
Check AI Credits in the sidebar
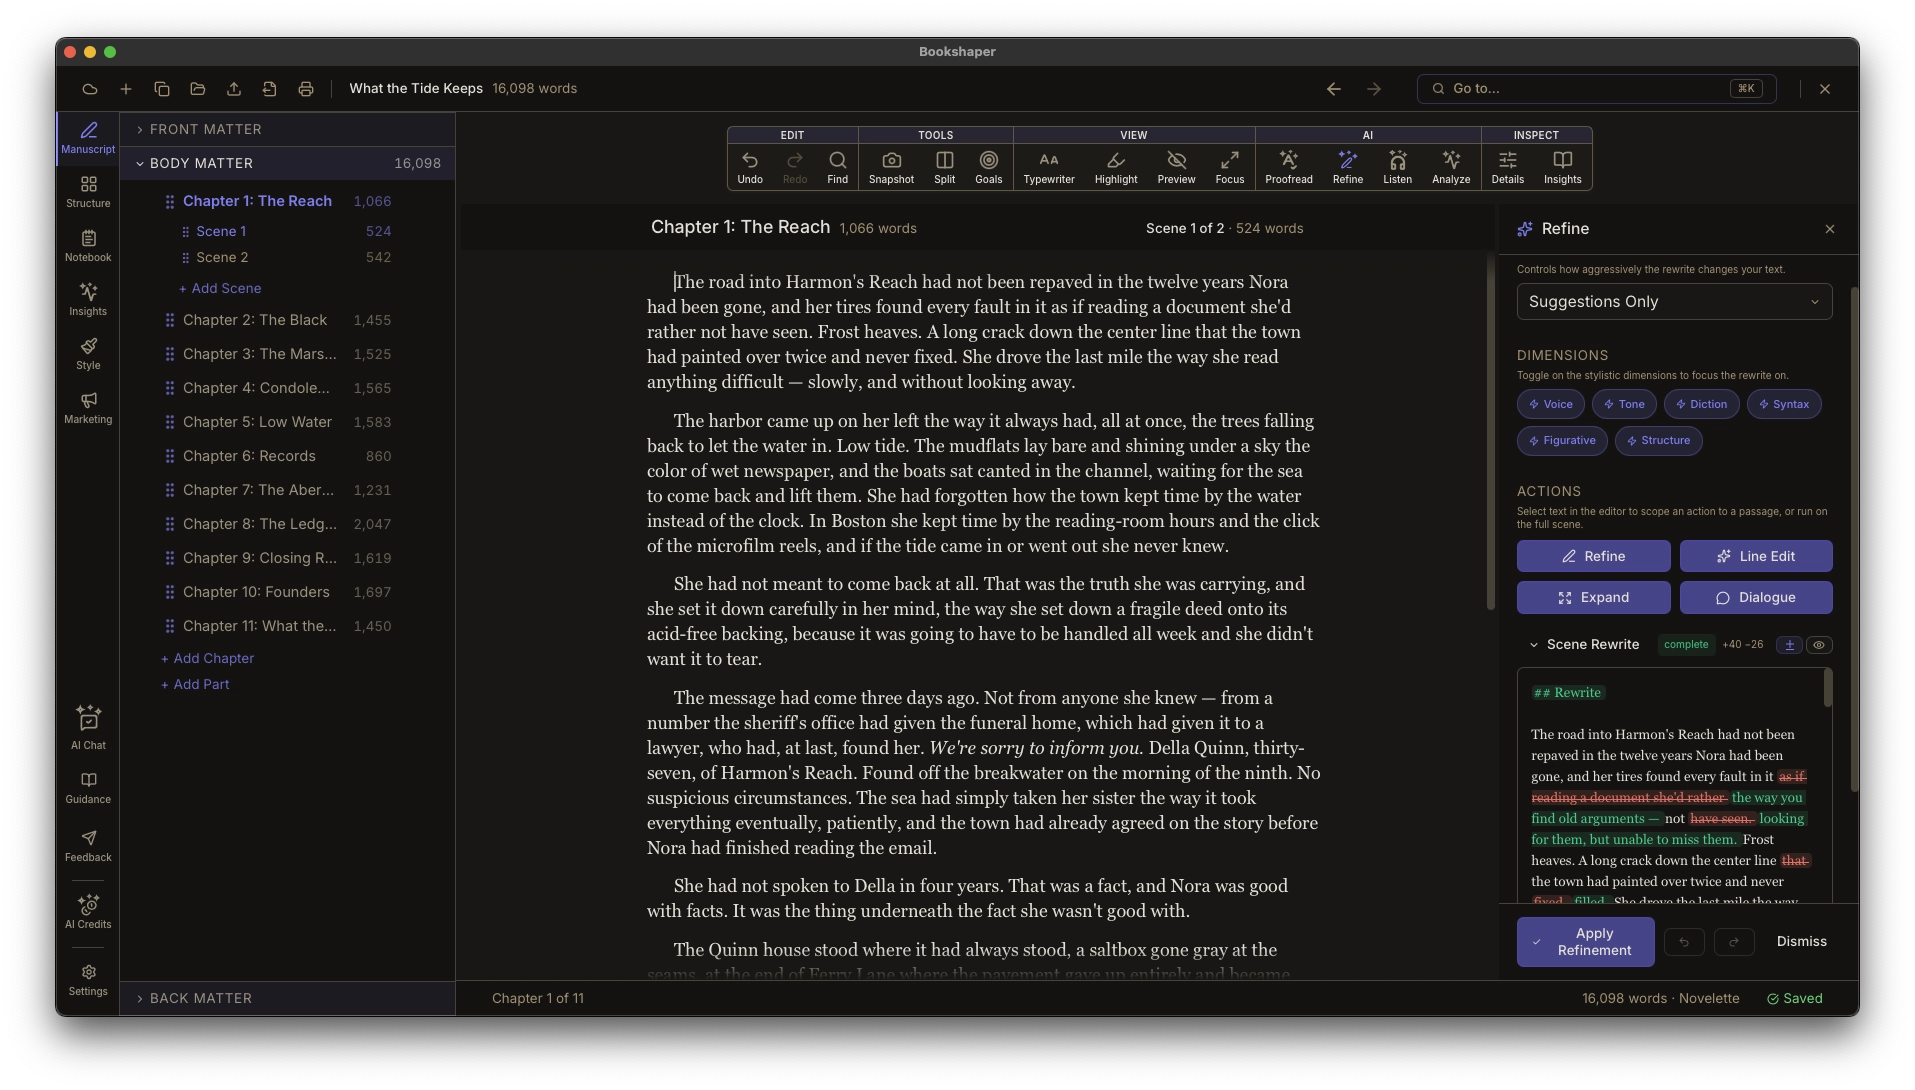coord(88,912)
